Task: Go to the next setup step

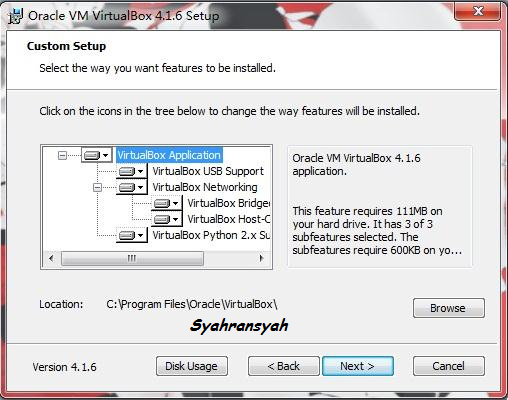Action: (x=358, y=366)
